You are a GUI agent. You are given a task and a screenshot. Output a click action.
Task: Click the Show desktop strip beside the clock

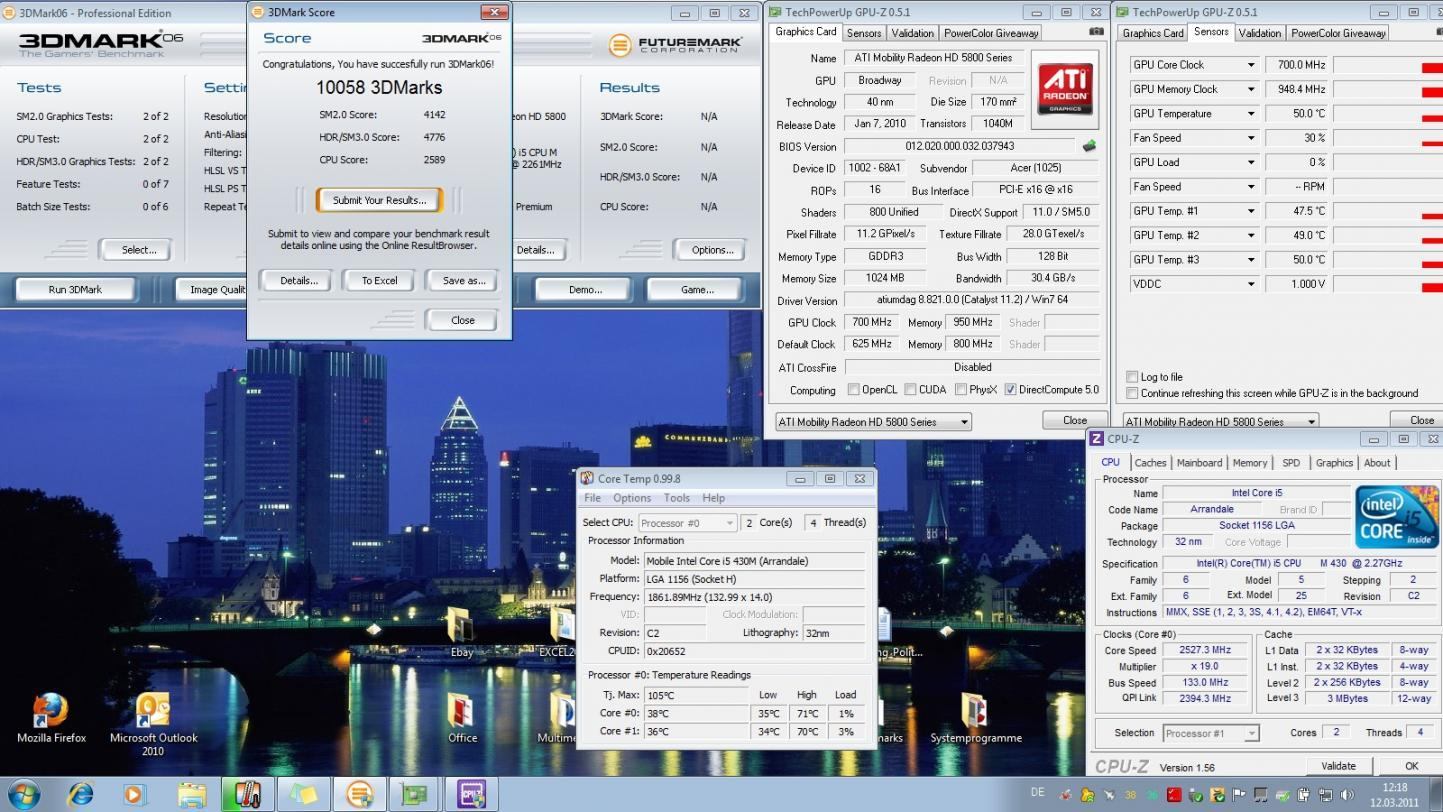click(1437, 795)
